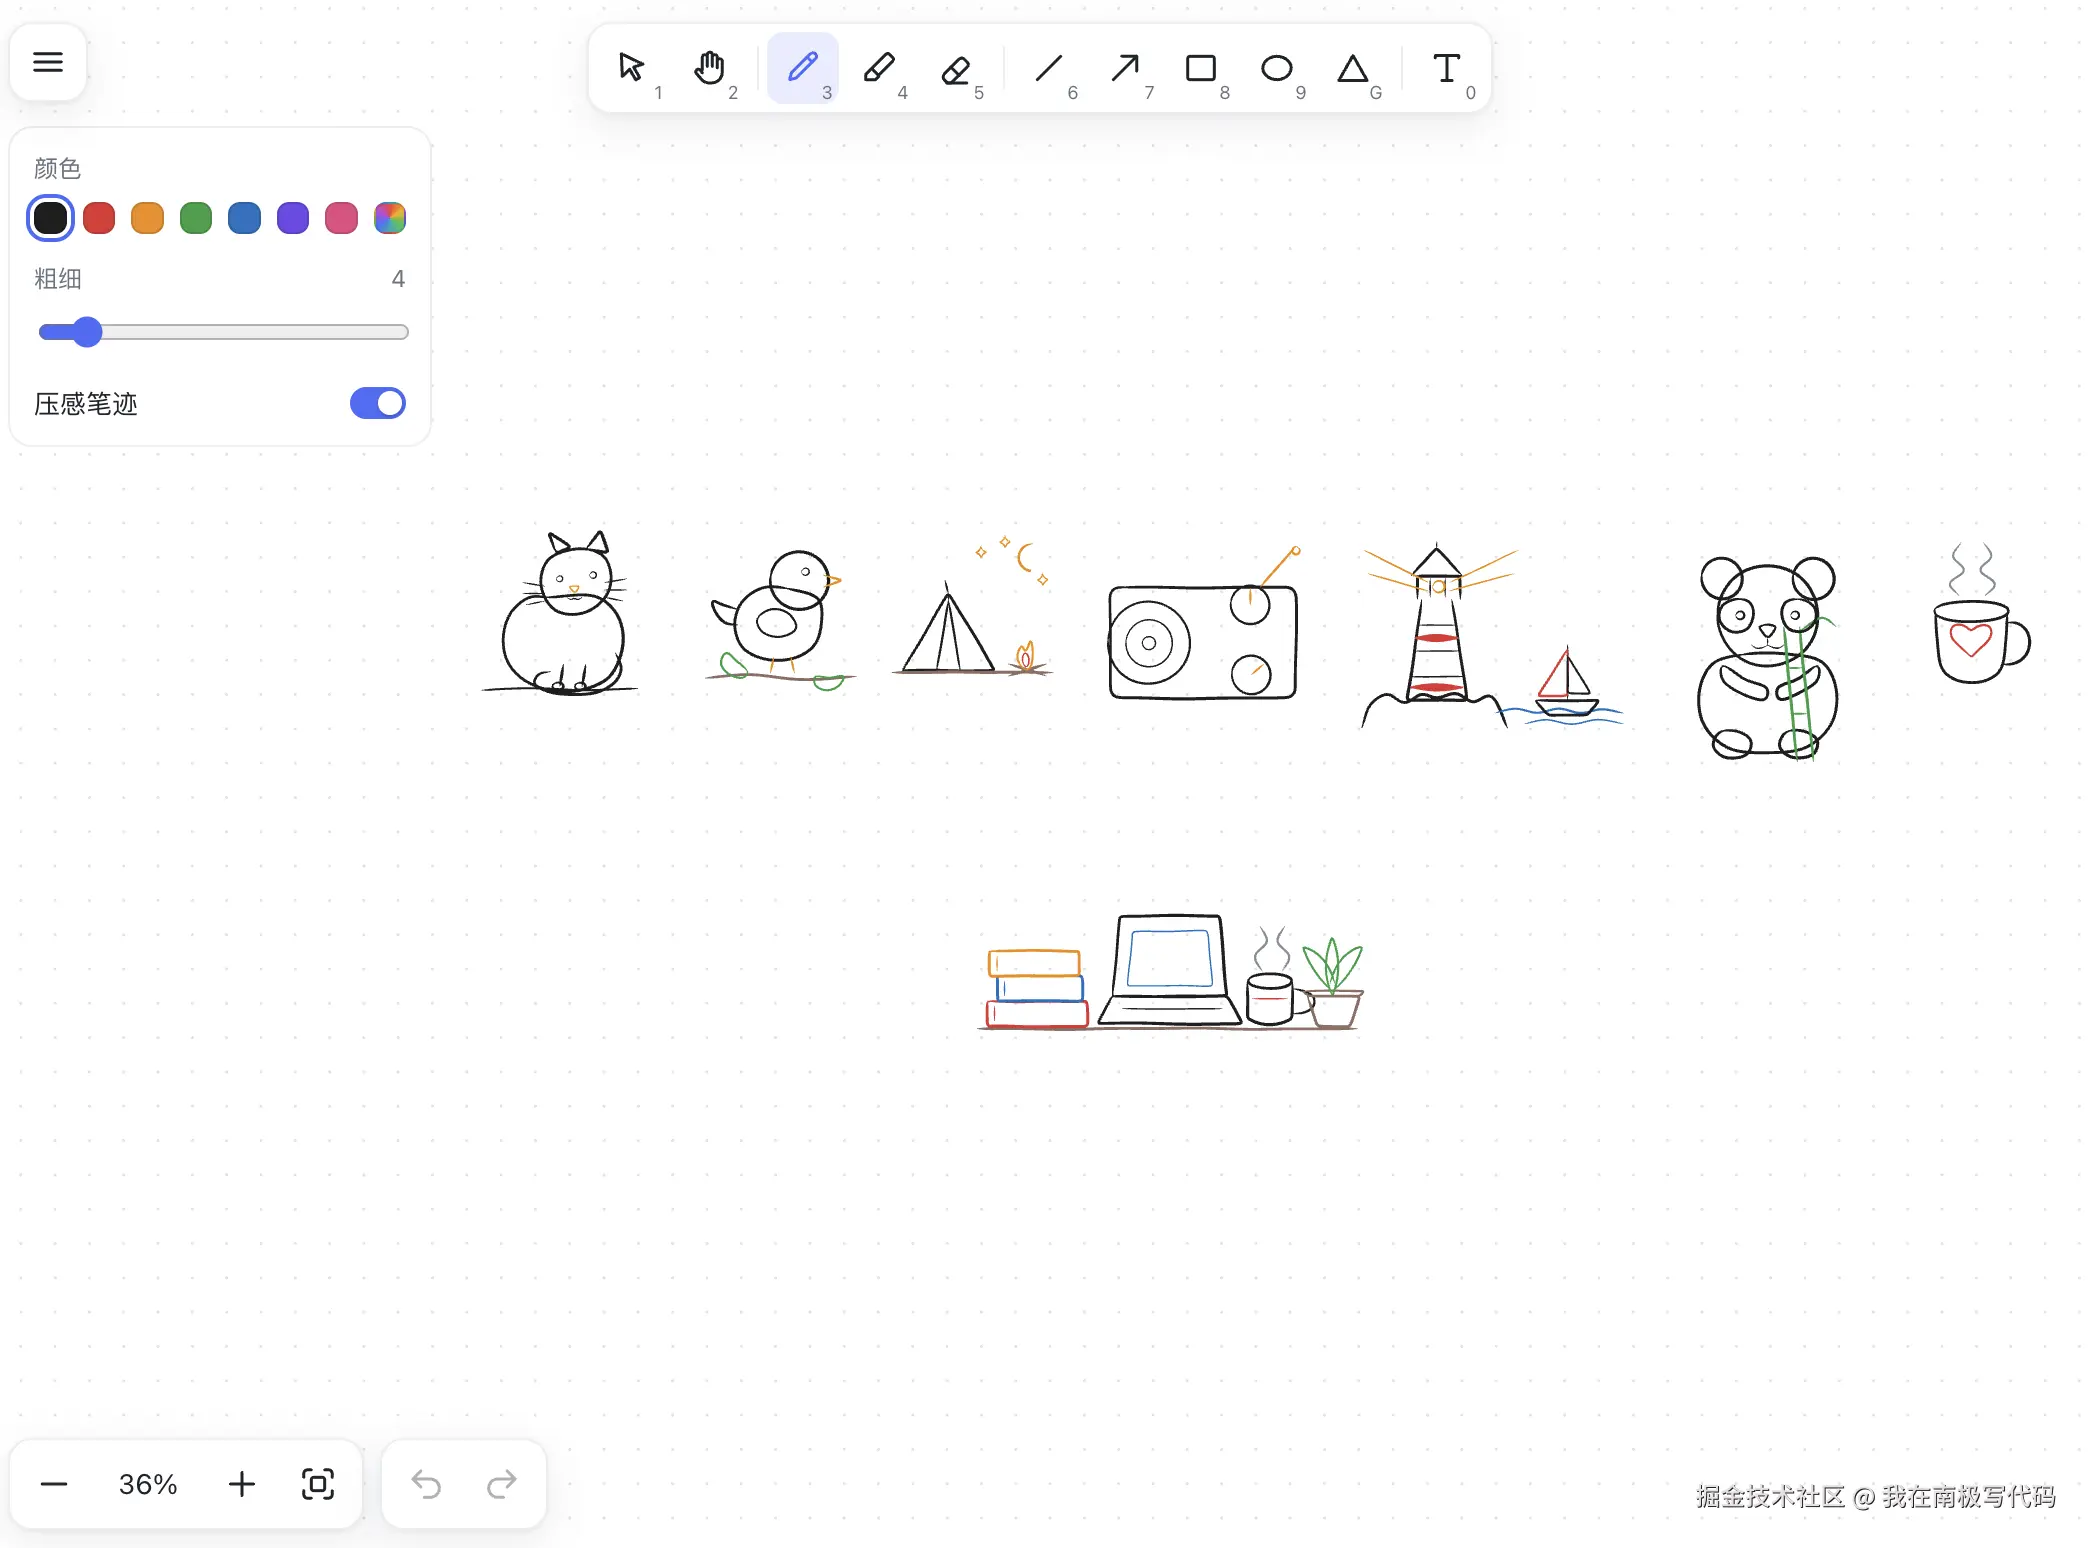Viewport: 2094px width, 1548px height.
Task: Select the pink color swatch
Action: 341,218
